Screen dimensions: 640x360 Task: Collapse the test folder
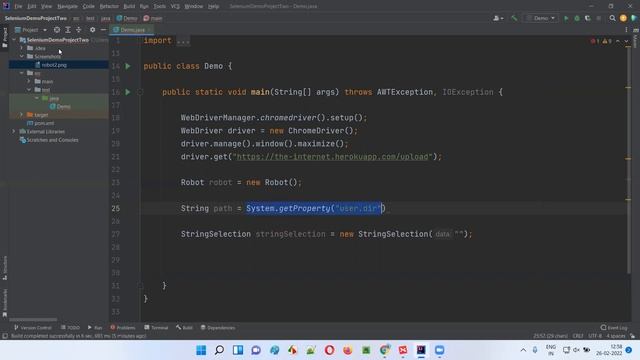[x=29, y=90]
